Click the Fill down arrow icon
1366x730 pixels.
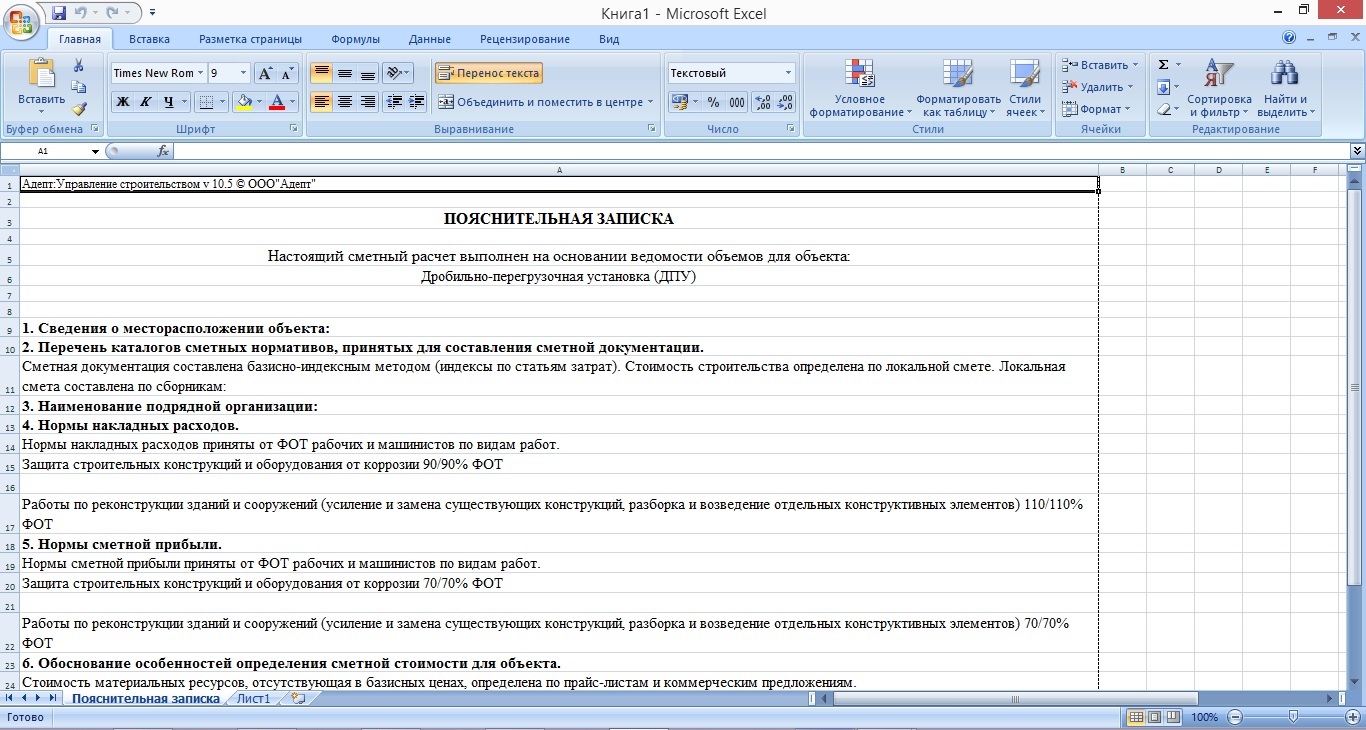click(1163, 87)
